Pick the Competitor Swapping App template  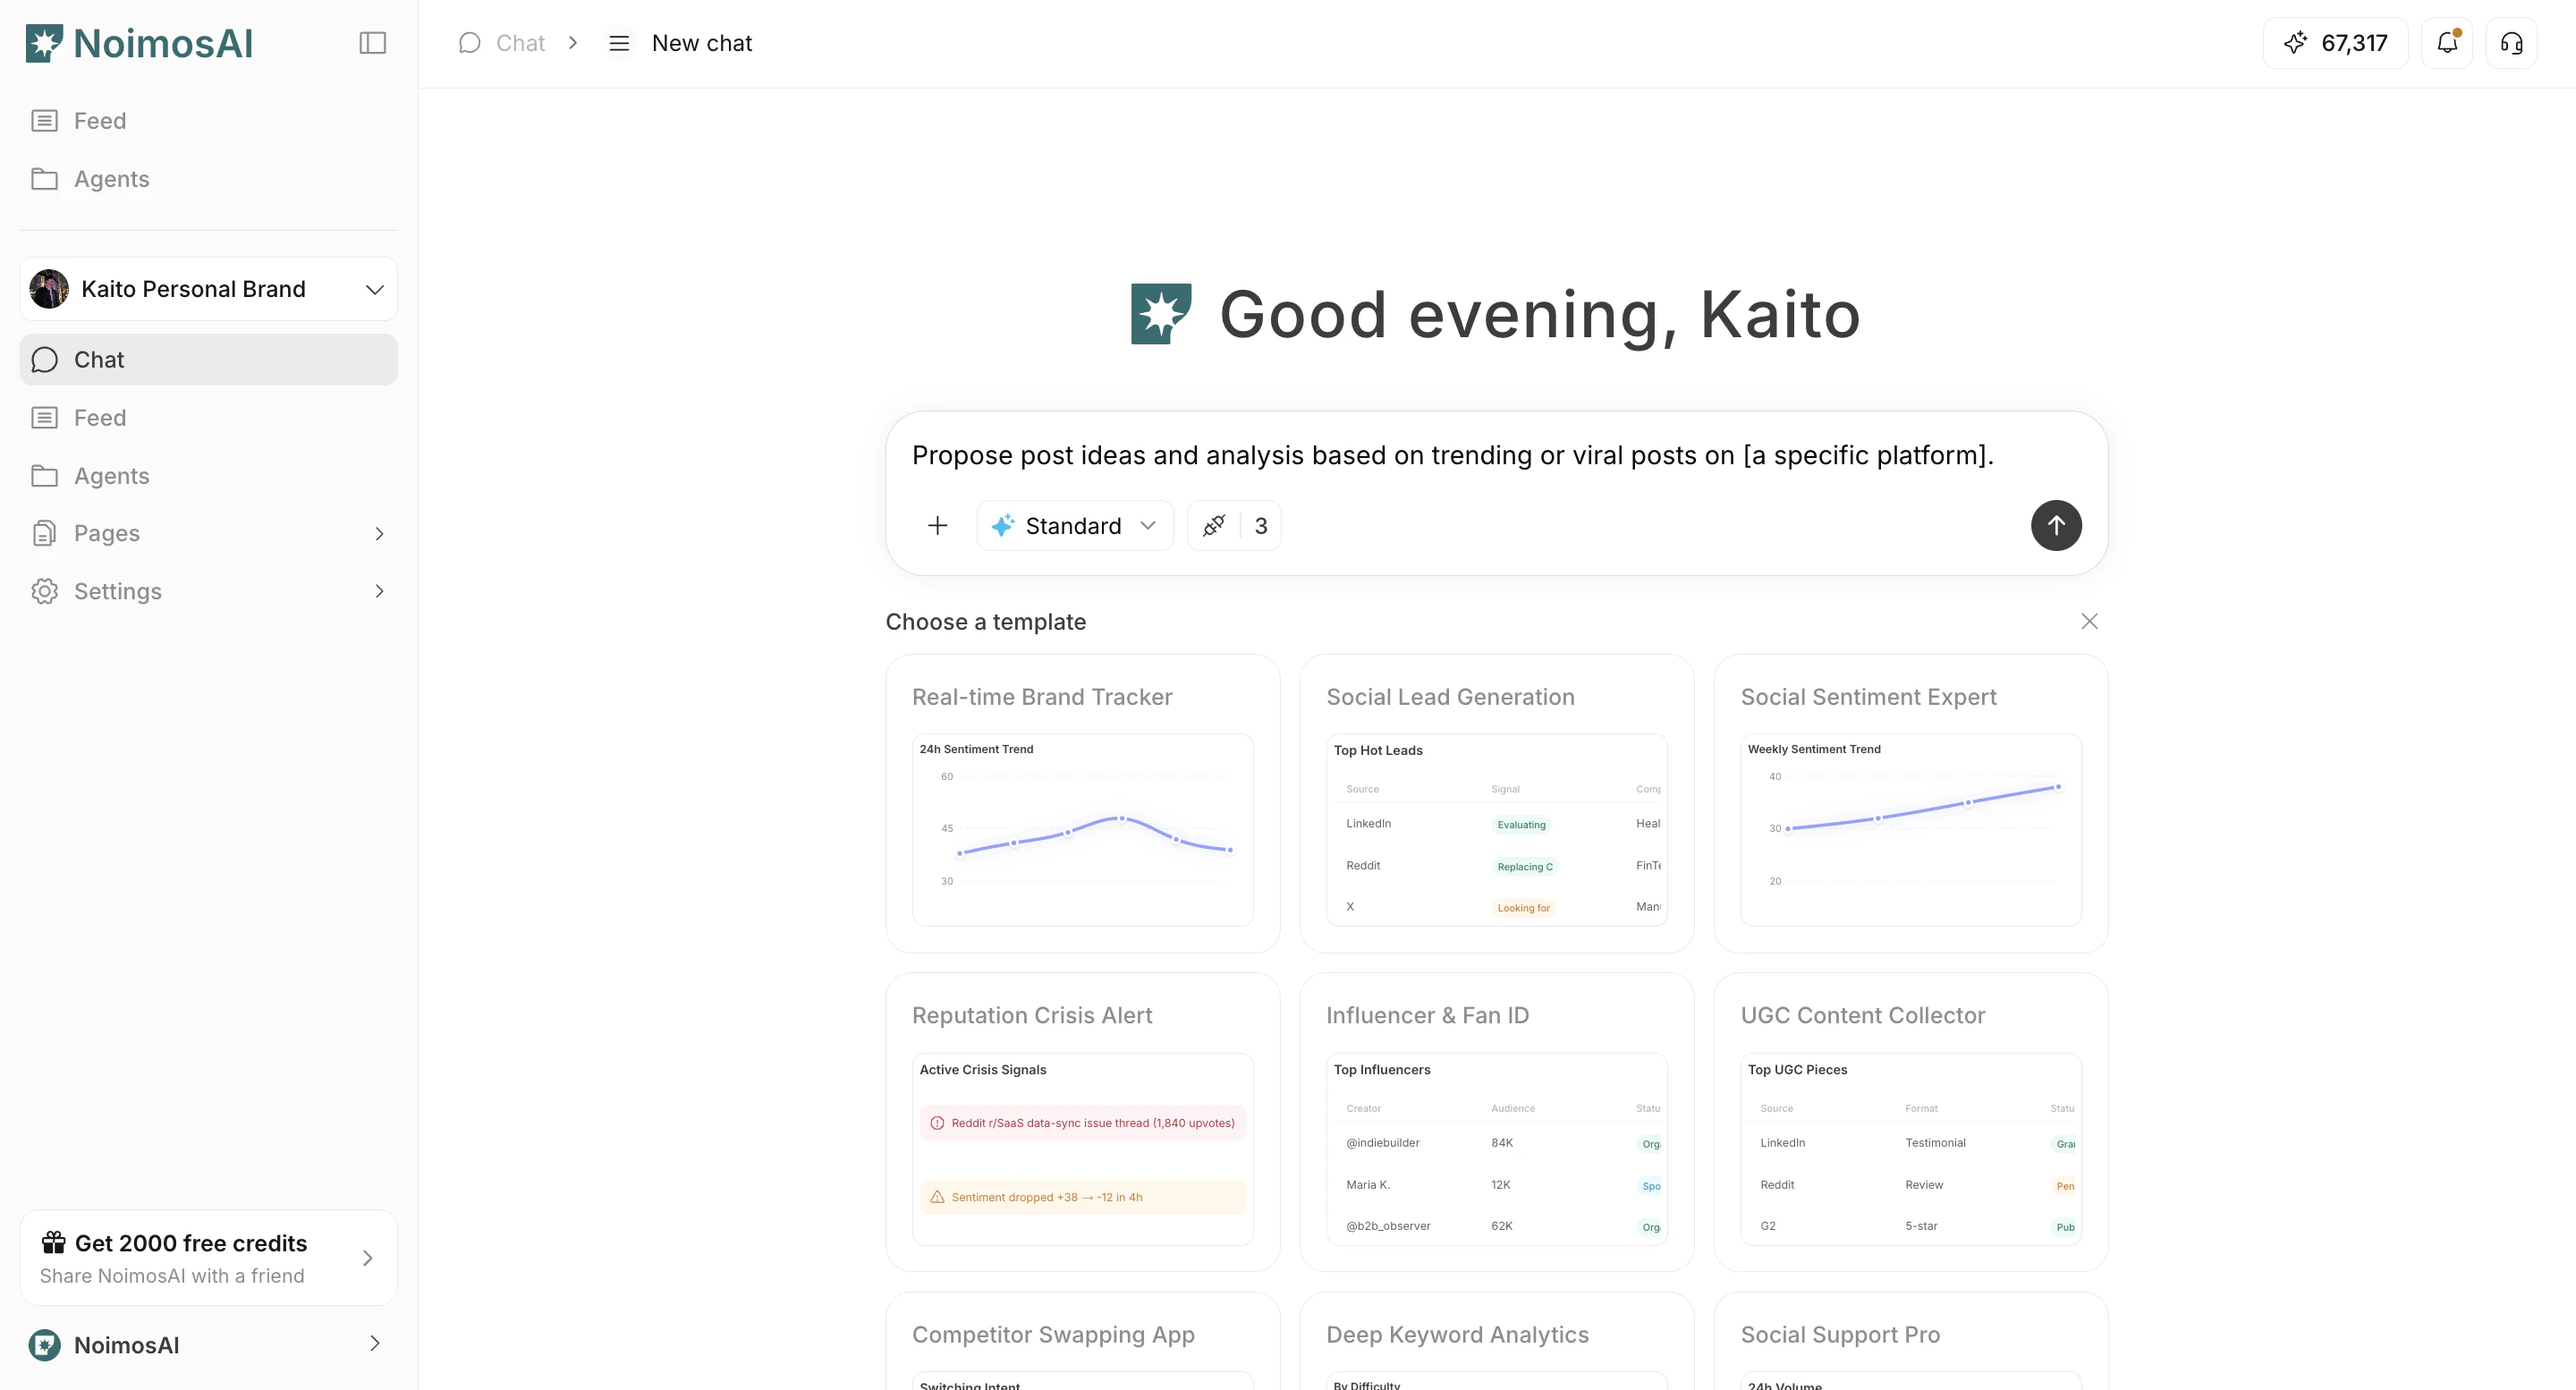(1083, 1341)
